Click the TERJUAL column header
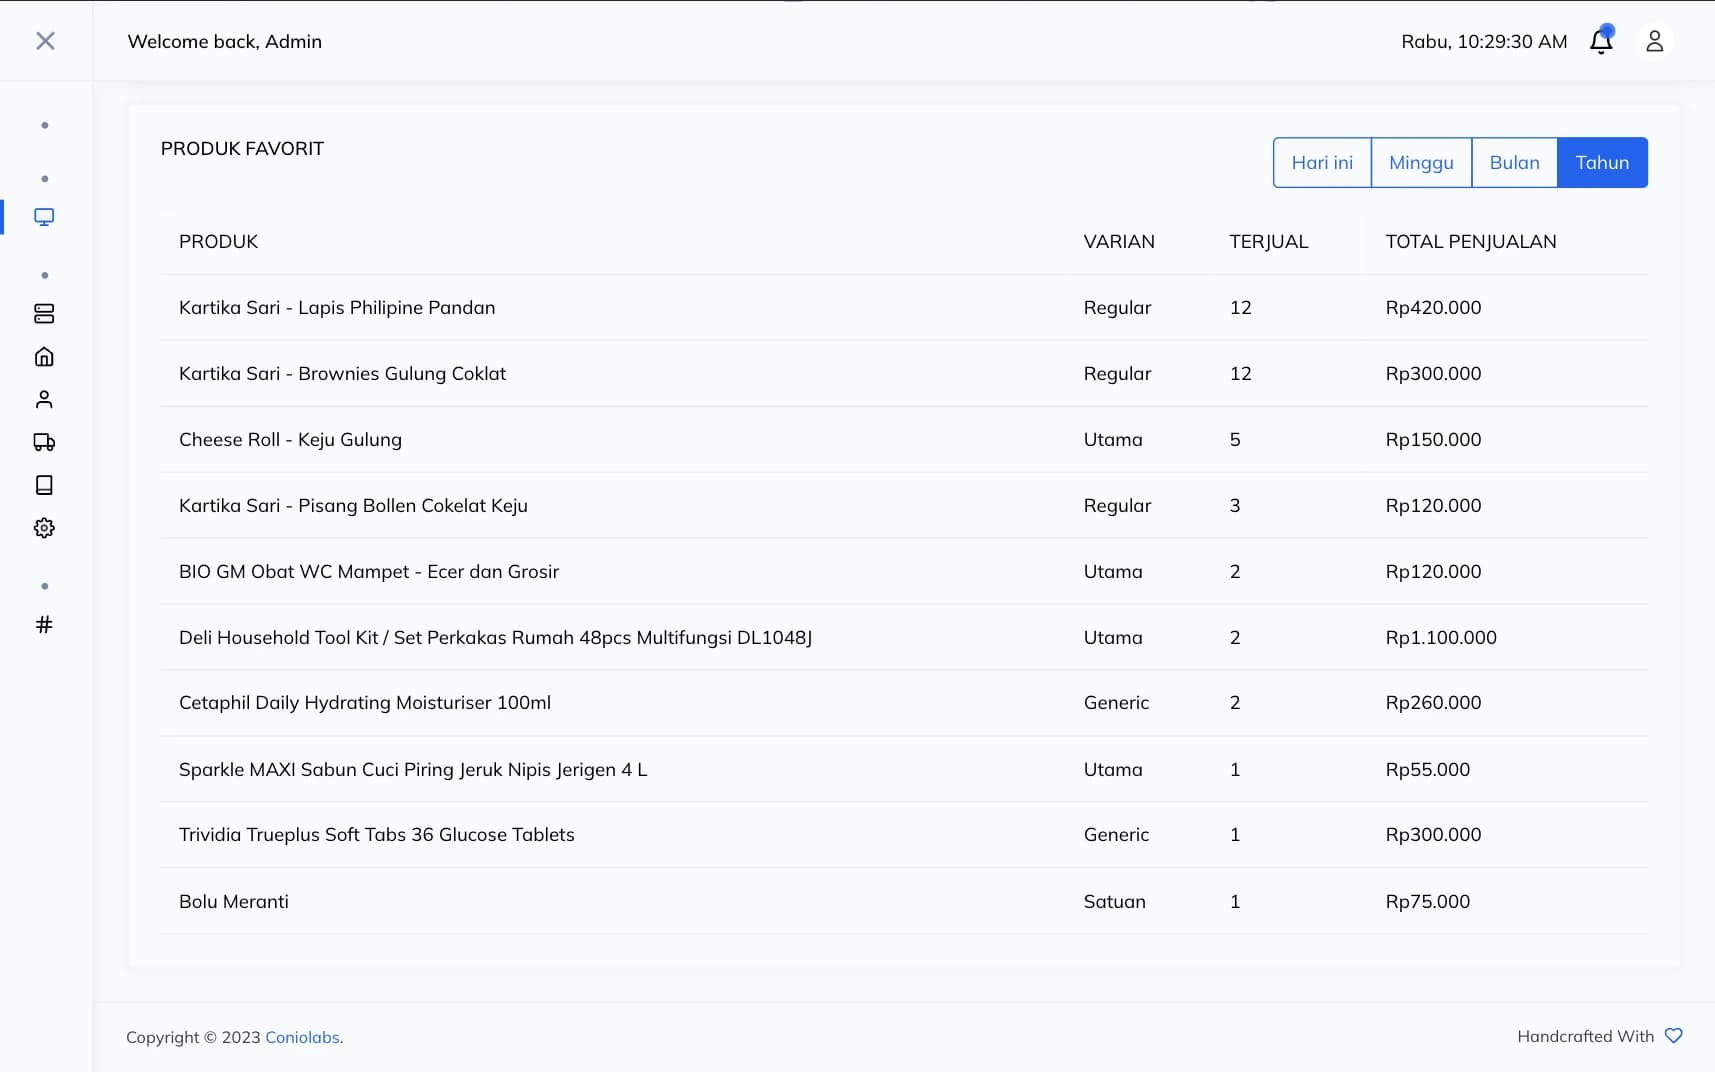Viewport: 1715px width, 1072px height. [1268, 242]
